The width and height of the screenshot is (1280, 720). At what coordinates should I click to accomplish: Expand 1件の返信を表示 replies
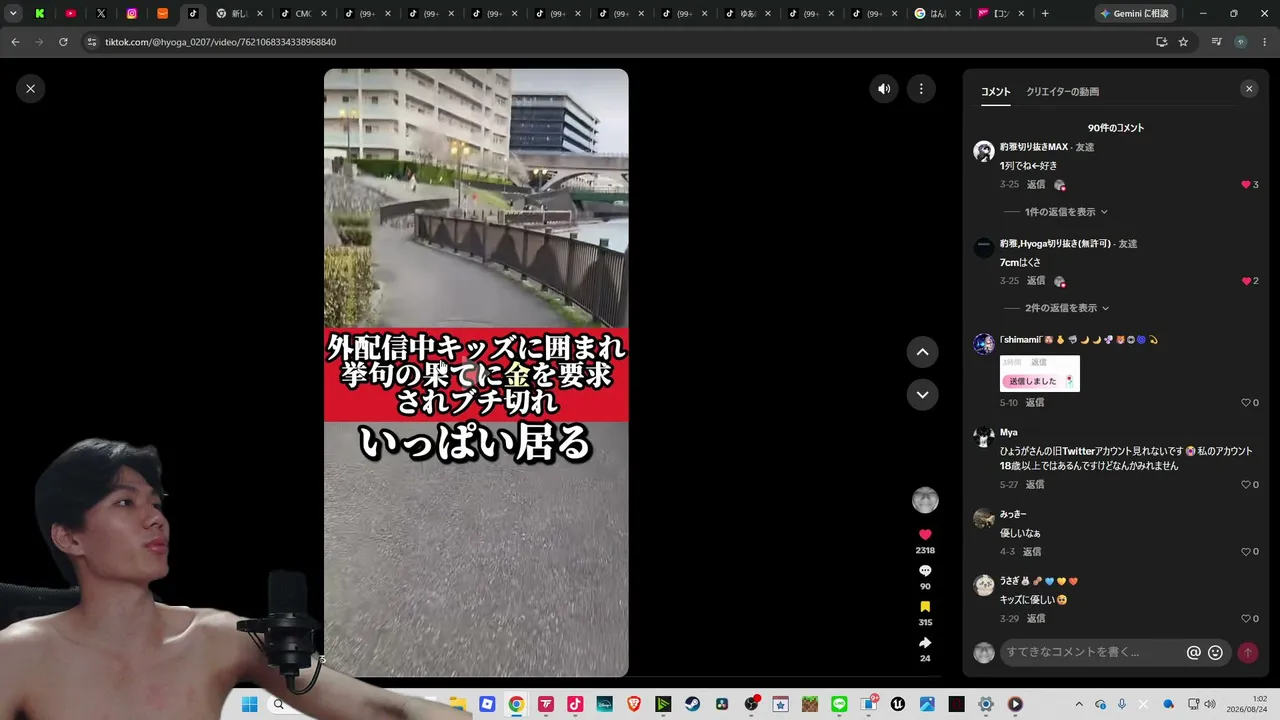[x=1066, y=212]
